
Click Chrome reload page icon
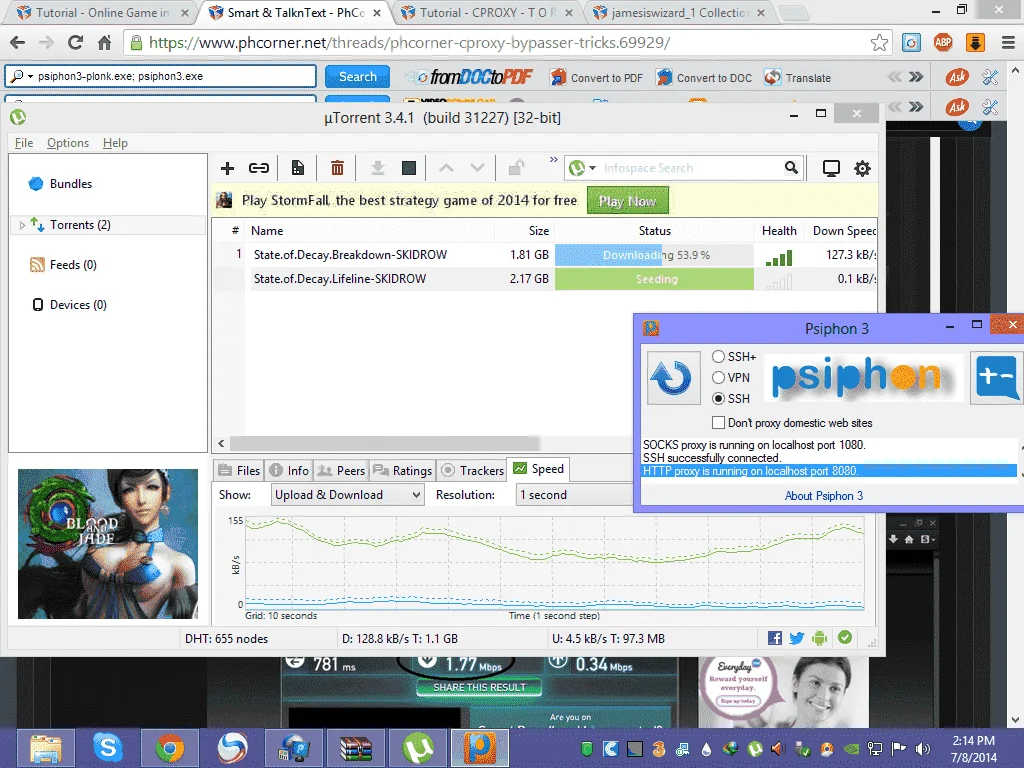(x=75, y=43)
